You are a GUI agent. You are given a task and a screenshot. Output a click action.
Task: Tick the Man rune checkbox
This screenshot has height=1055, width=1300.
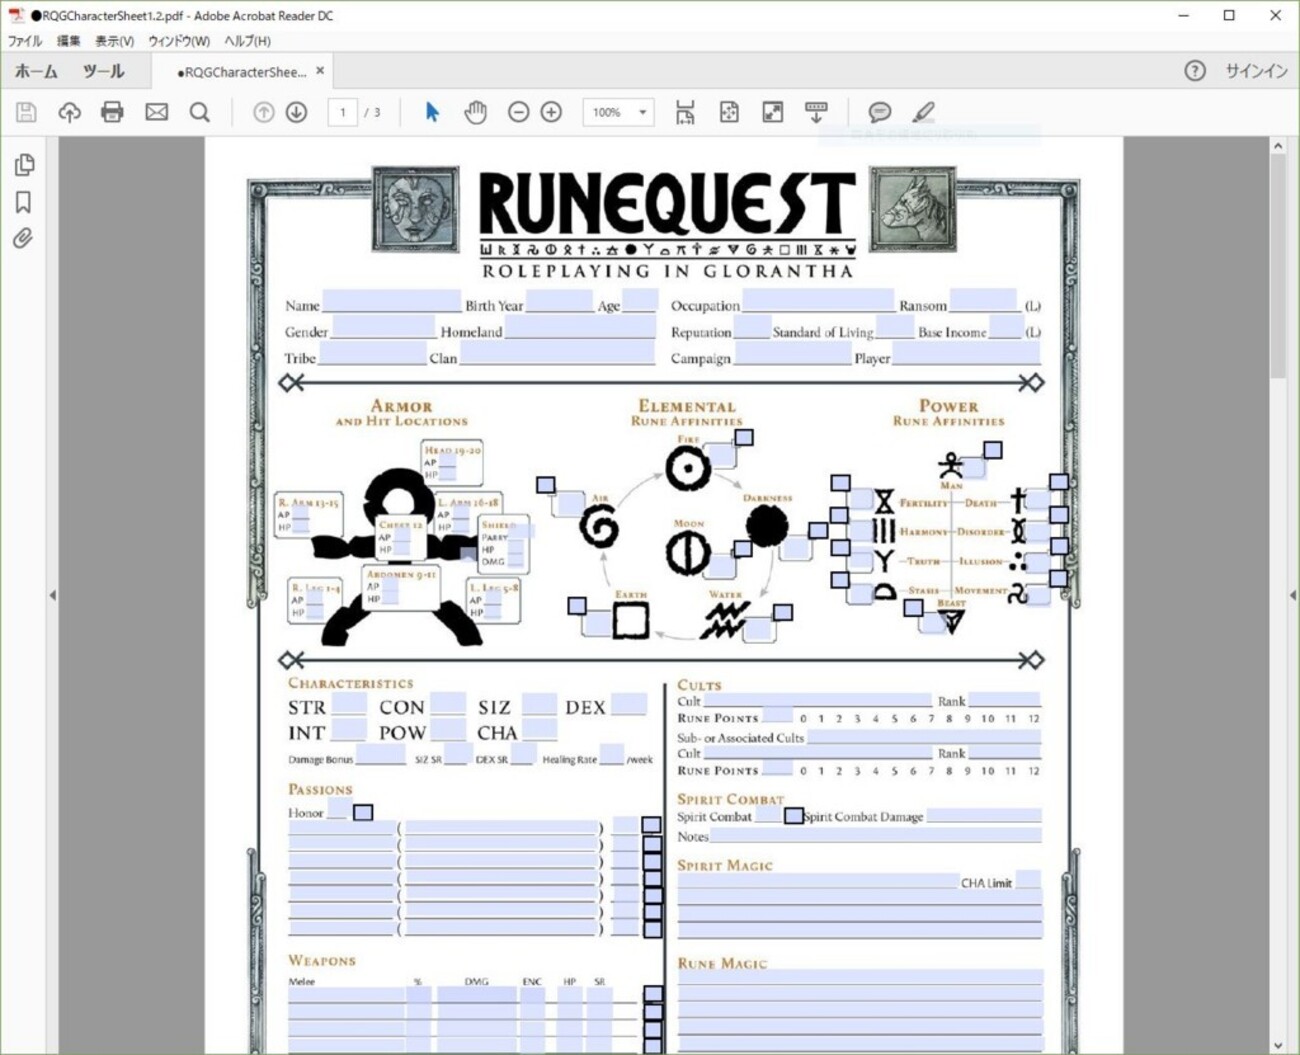992,450
